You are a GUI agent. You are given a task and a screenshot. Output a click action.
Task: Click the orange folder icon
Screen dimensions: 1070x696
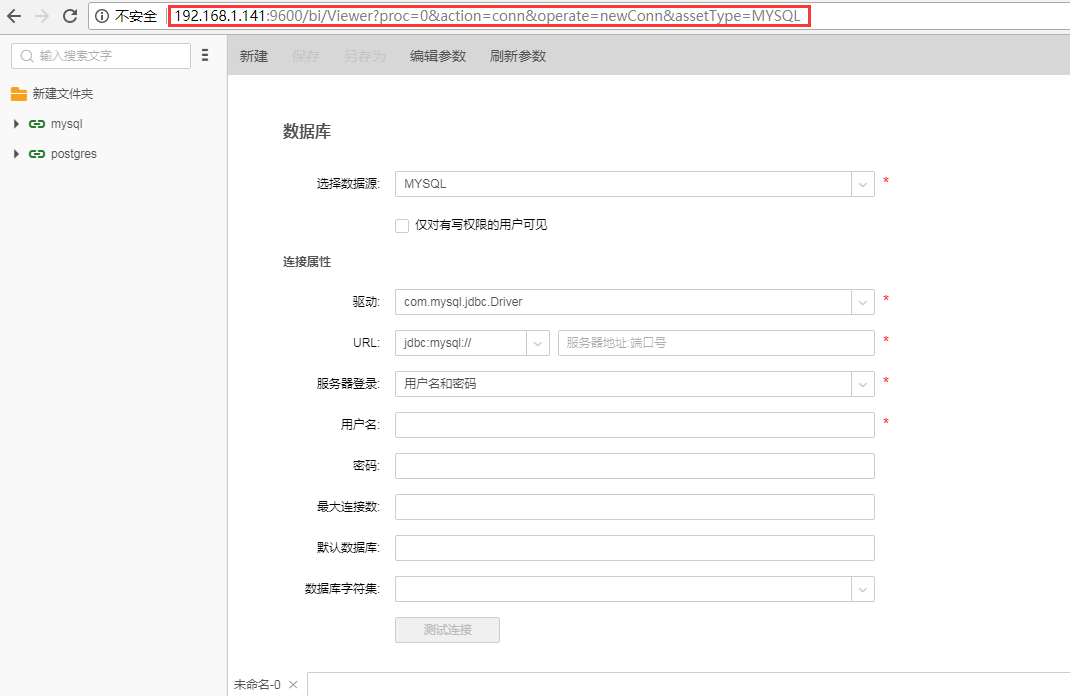(19, 94)
